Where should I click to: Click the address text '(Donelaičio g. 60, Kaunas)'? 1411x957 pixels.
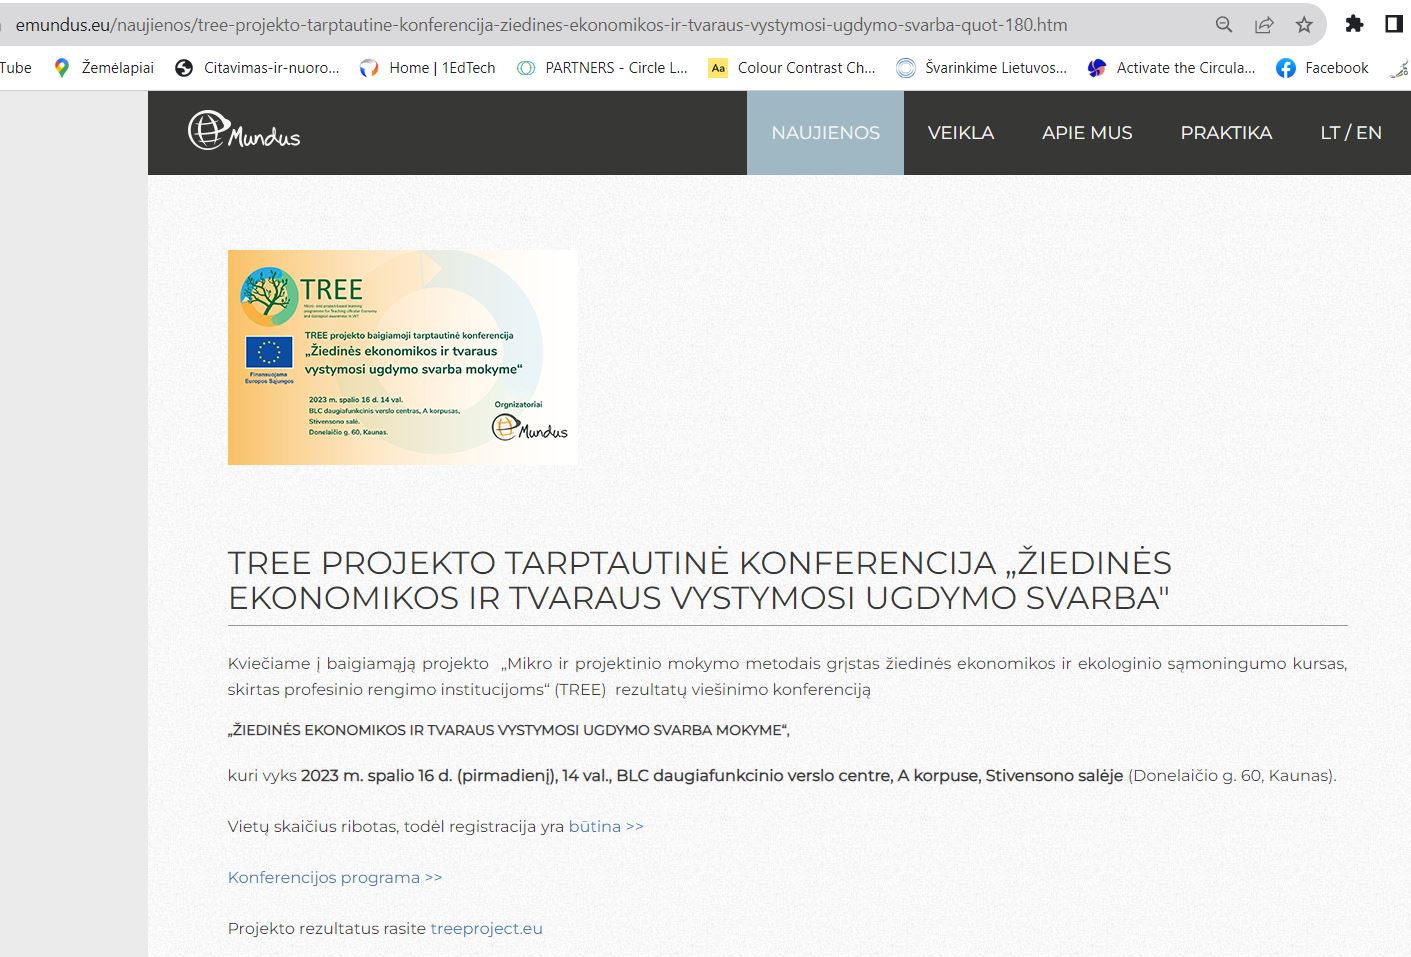pos(1232,775)
